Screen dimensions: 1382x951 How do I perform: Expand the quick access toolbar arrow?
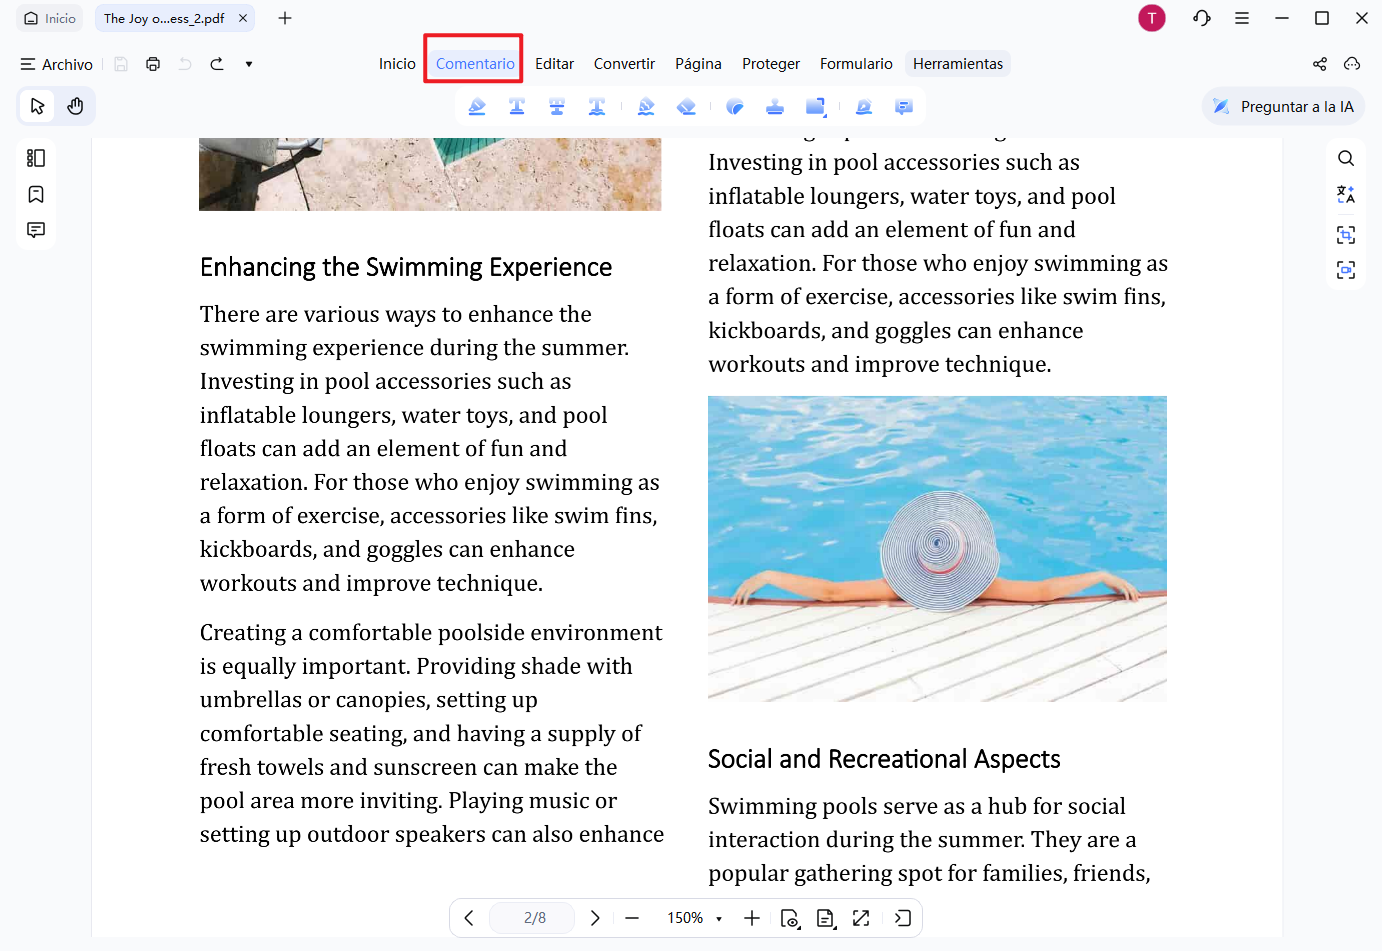(x=249, y=64)
